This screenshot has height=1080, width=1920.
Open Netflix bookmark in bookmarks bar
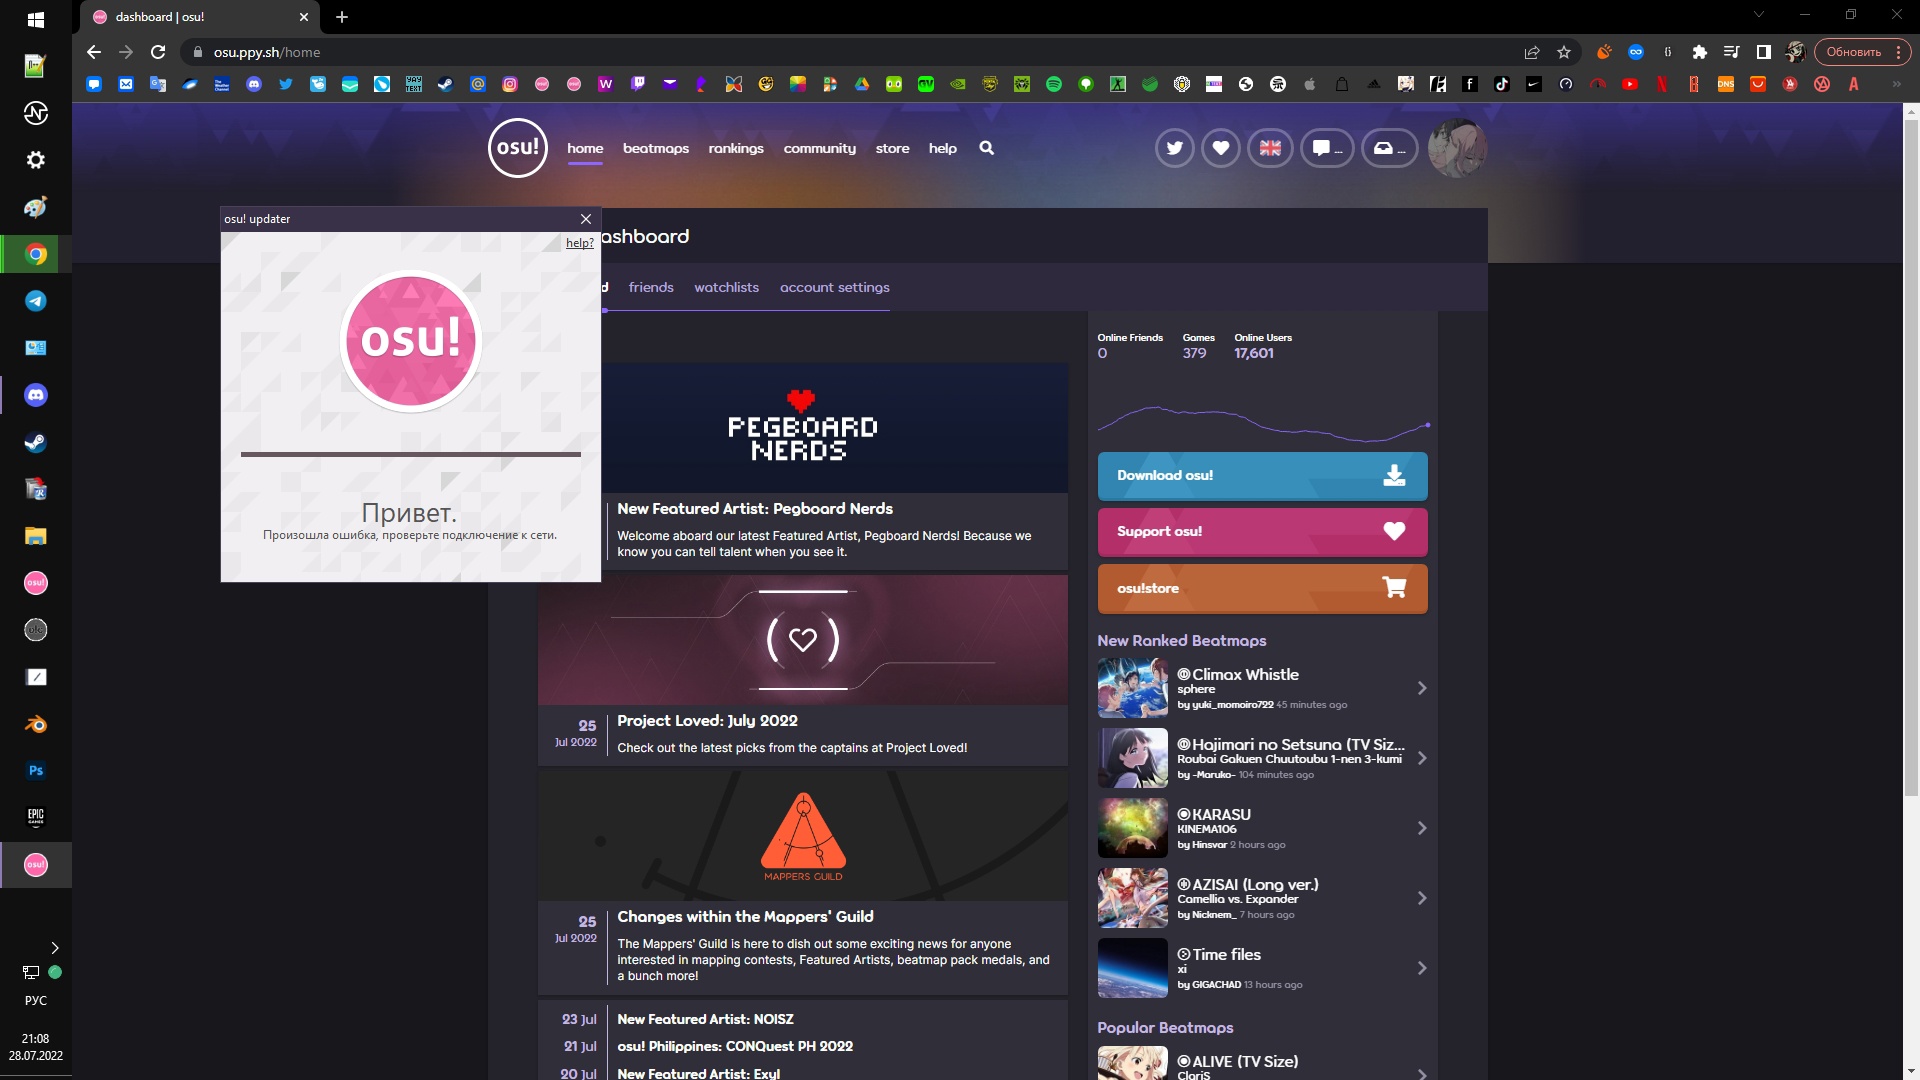coord(1662,85)
